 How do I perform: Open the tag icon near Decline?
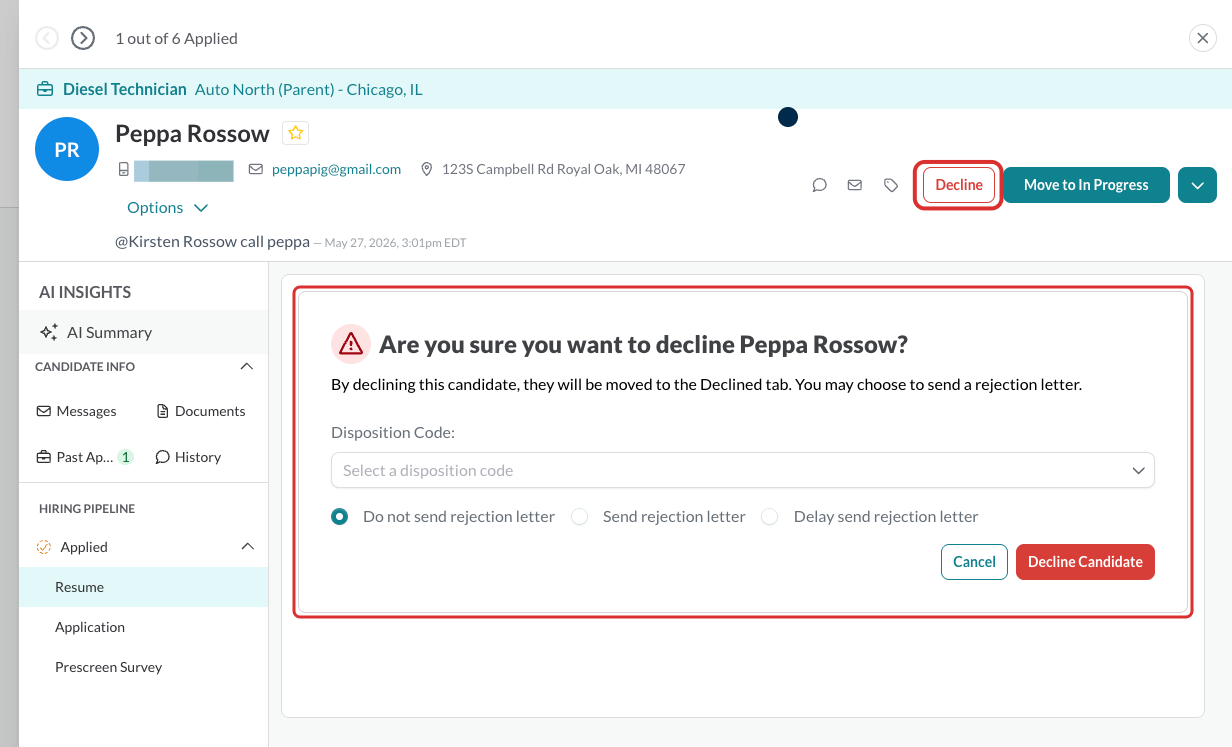[x=891, y=185]
